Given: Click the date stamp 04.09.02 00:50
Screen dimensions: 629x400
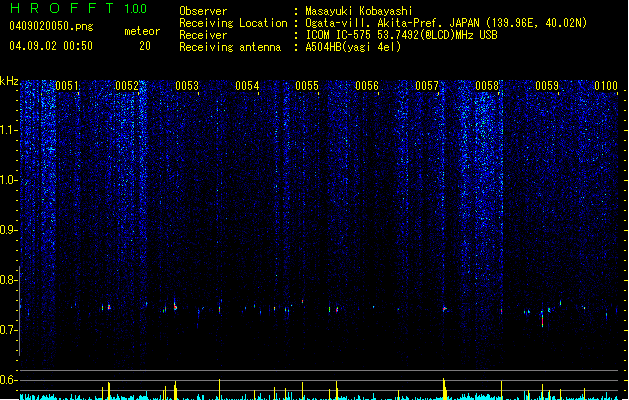Looking at the screenshot, I should click(x=51, y=46).
